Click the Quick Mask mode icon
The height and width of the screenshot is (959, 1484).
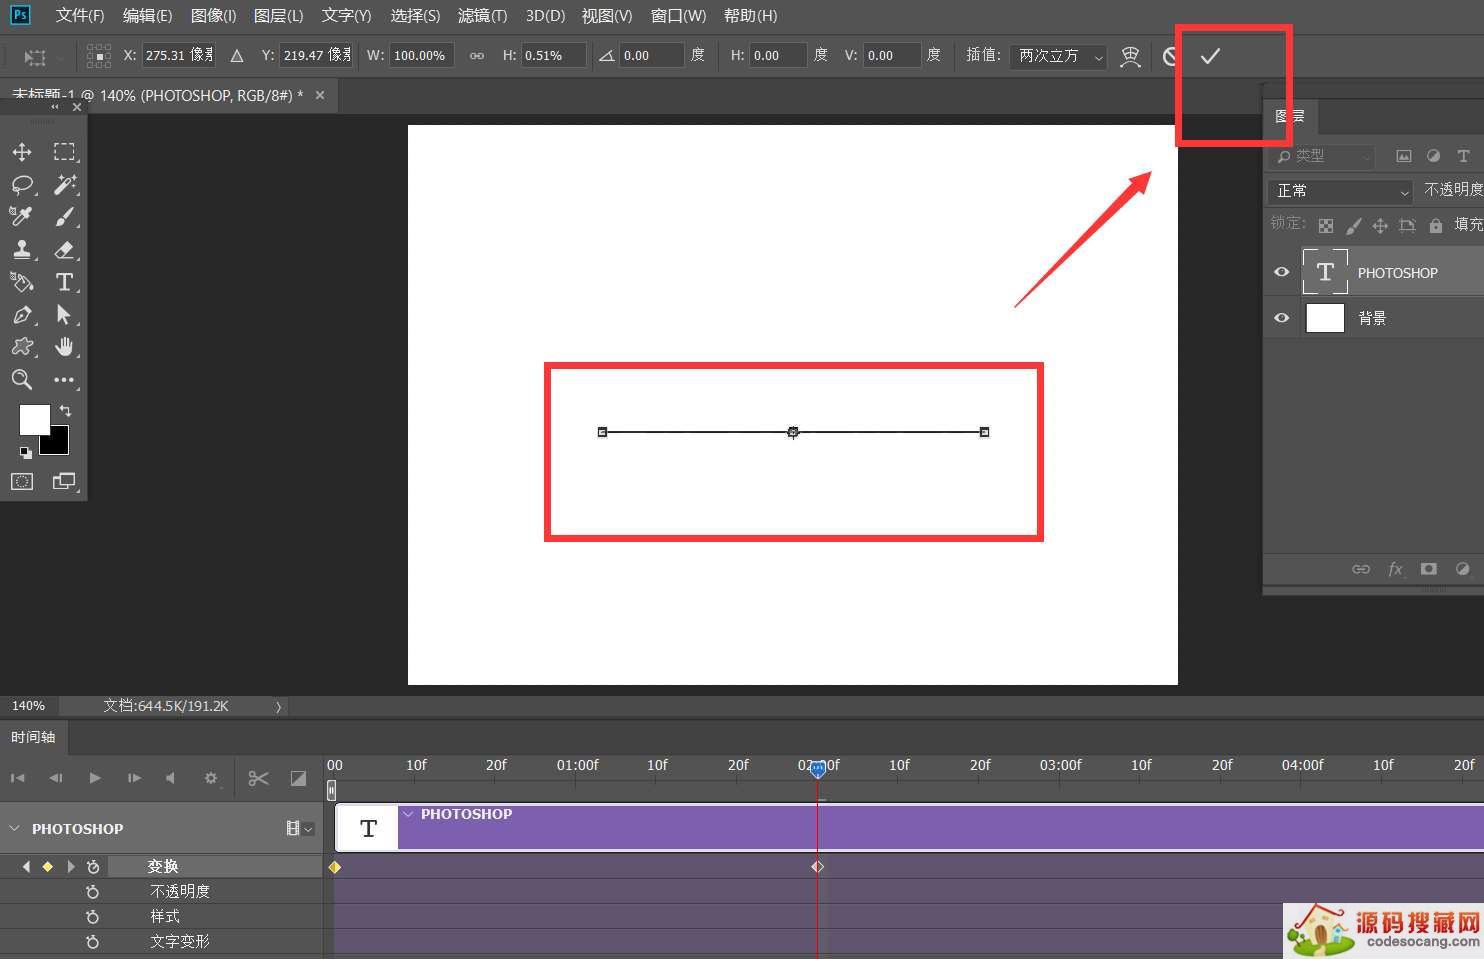22,481
